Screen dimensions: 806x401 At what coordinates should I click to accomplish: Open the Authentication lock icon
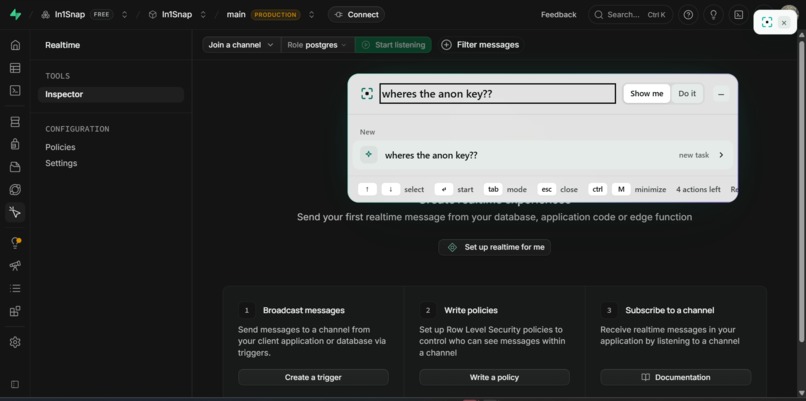pos(15,144)
